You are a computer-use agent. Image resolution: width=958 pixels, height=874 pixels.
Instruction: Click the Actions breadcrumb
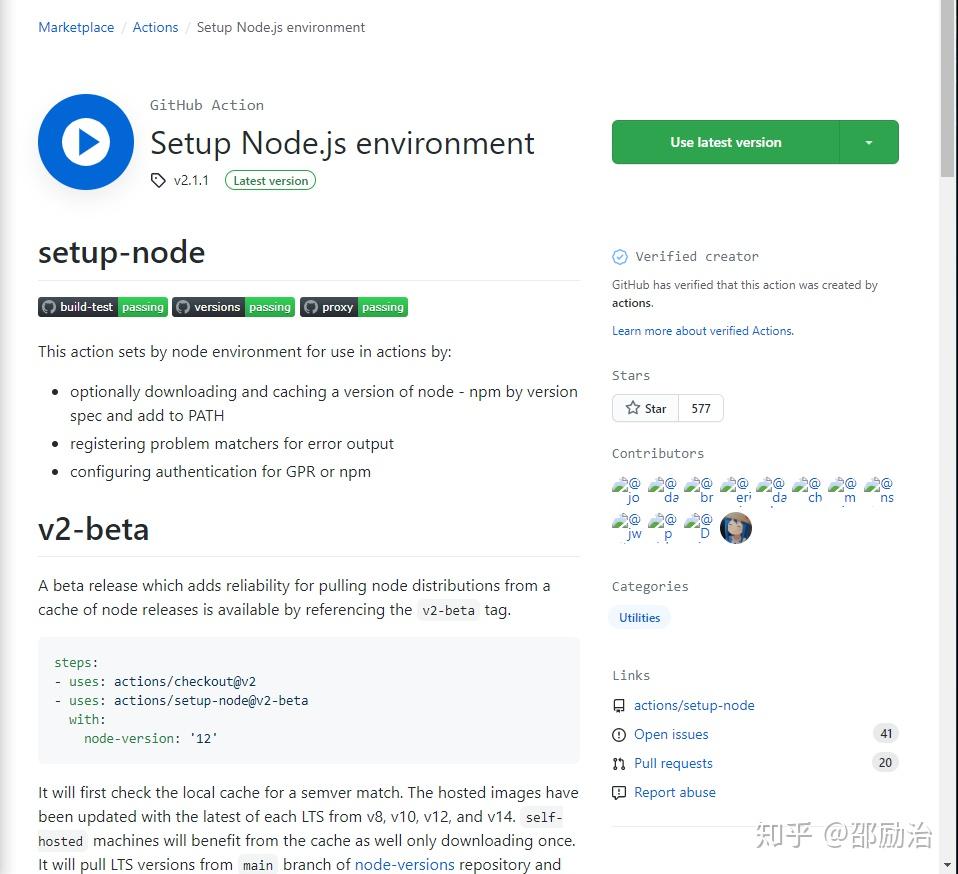coord(155,27)
